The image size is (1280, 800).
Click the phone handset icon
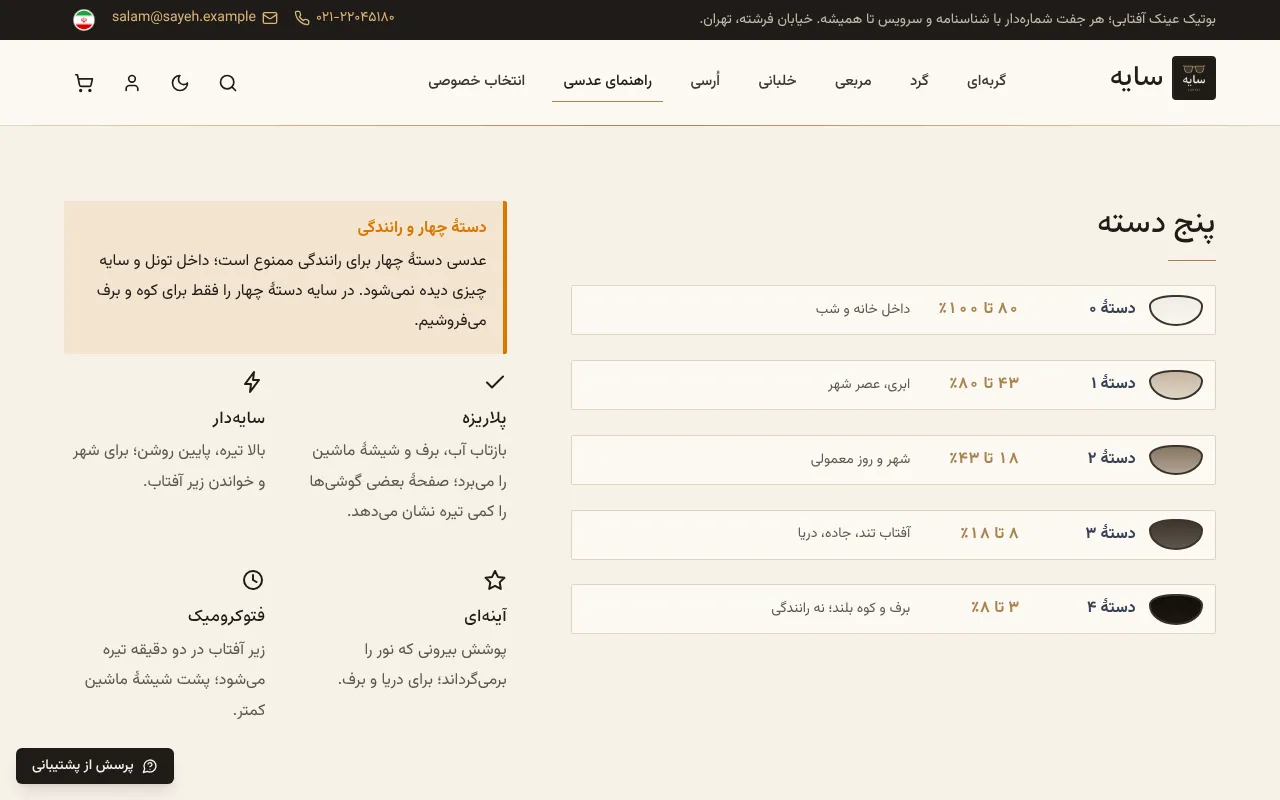point(302,18)
